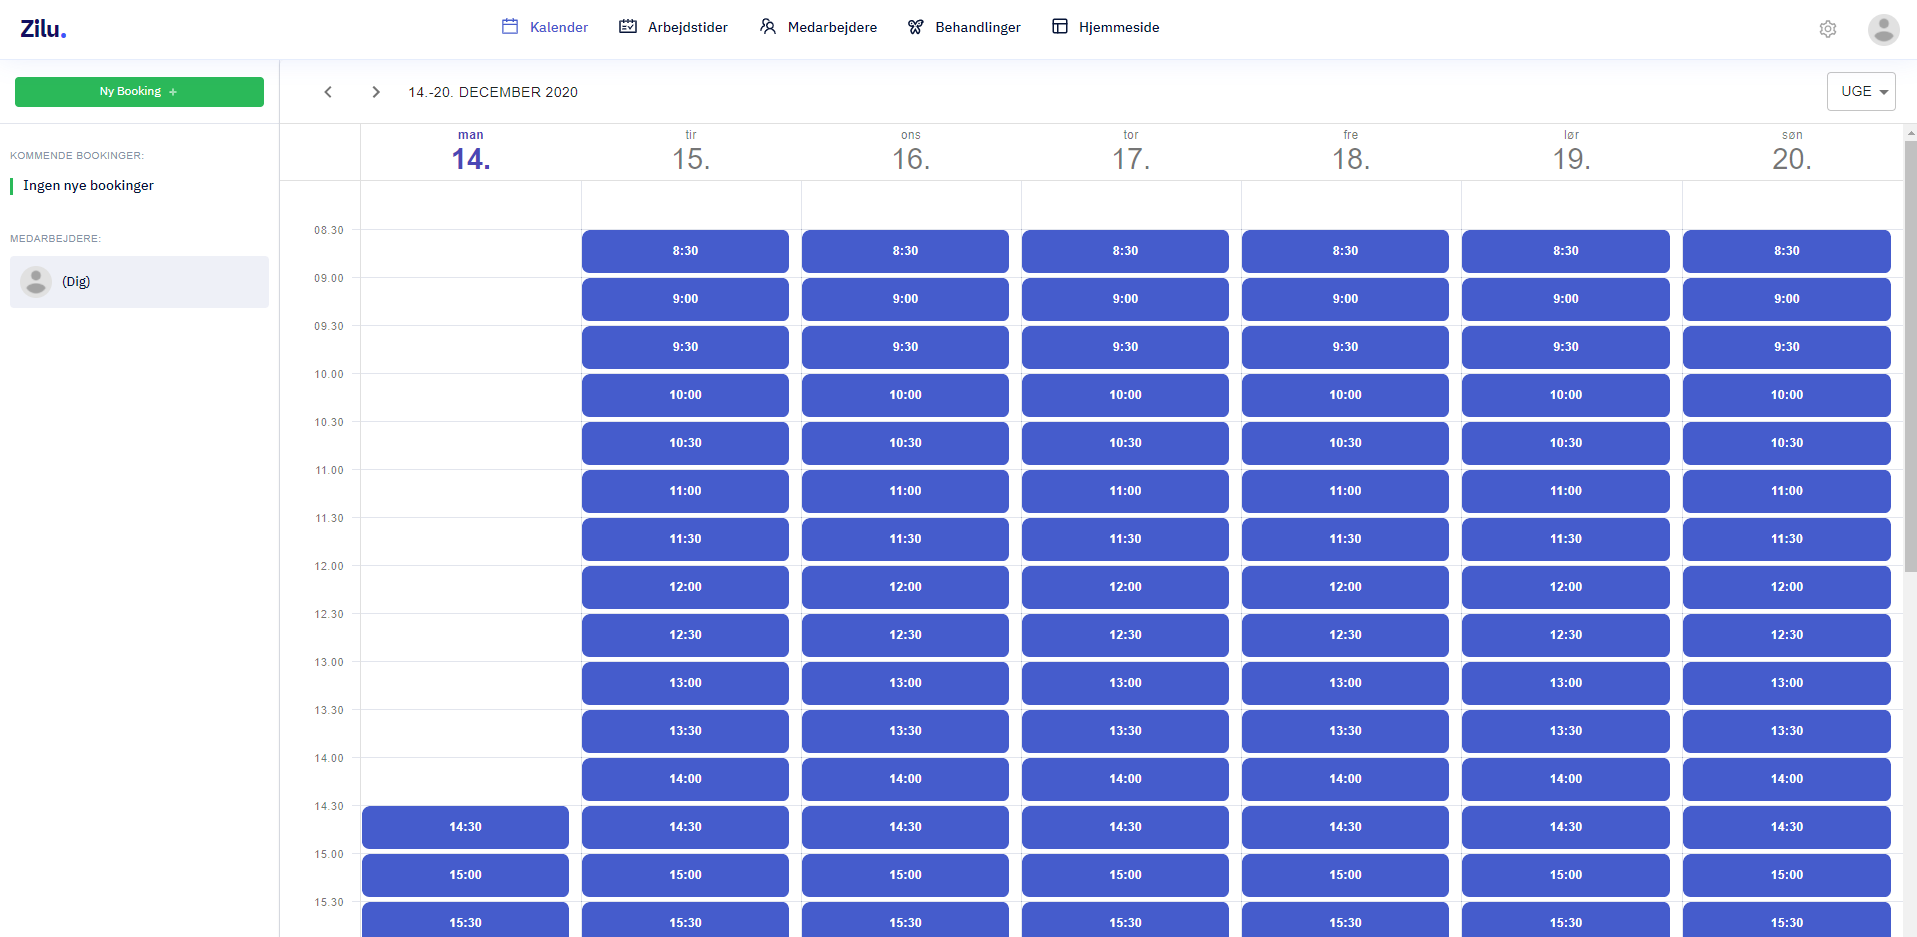Open settings via the gear icon
Screen dimensions: 1917x937
[1828, 29]
